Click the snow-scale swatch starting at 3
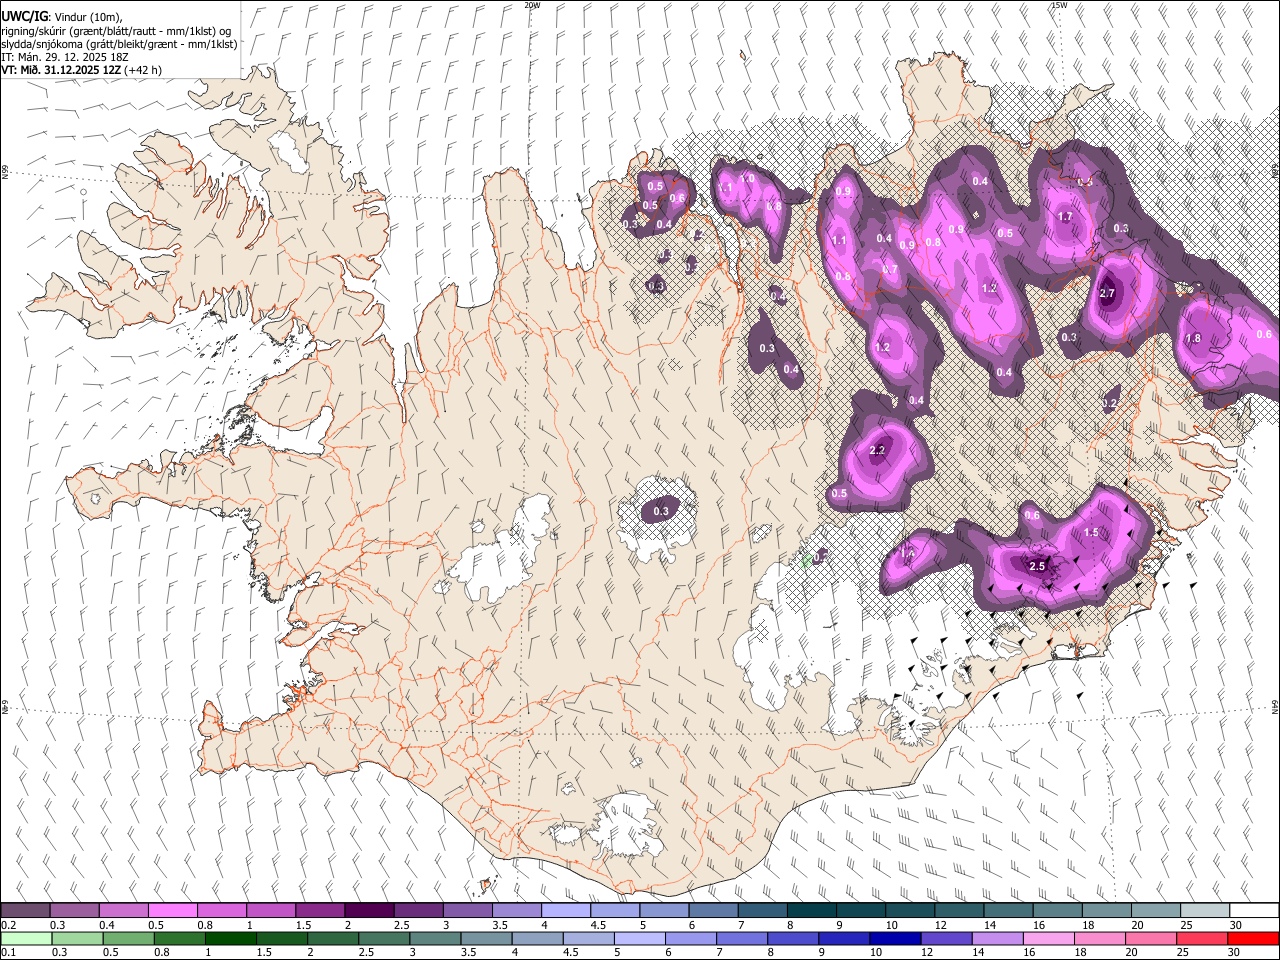This screenshot has height=960, width=1280. (466, 911)
